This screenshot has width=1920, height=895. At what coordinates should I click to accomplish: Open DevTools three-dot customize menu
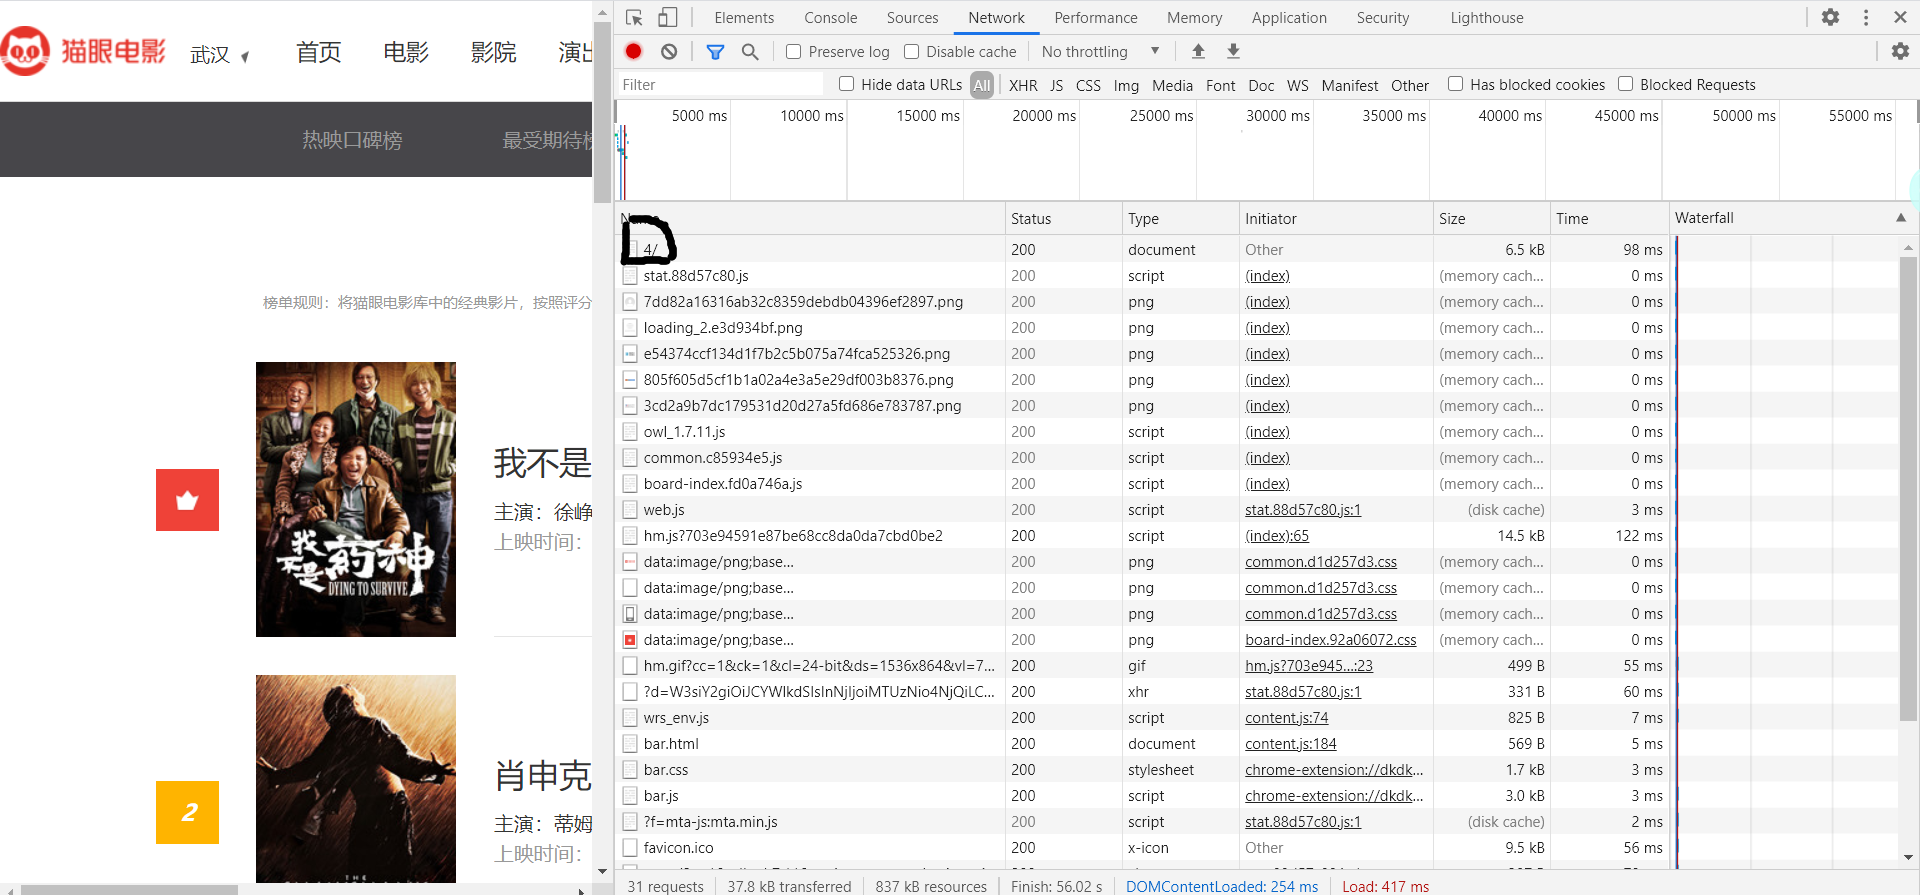point(1866,17)
